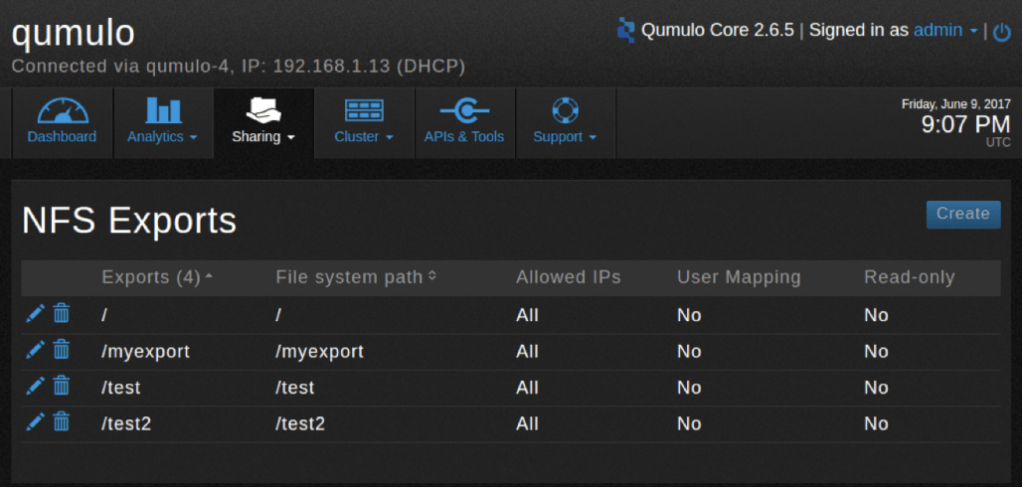The width and height of the screenshot is (1024, 488).
Task: Open the Analytics menu
Action: point(163,122)
